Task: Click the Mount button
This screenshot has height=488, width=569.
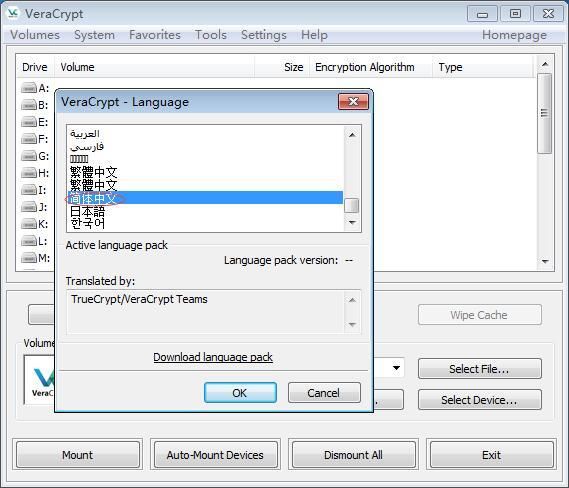Action: (78, 455)
